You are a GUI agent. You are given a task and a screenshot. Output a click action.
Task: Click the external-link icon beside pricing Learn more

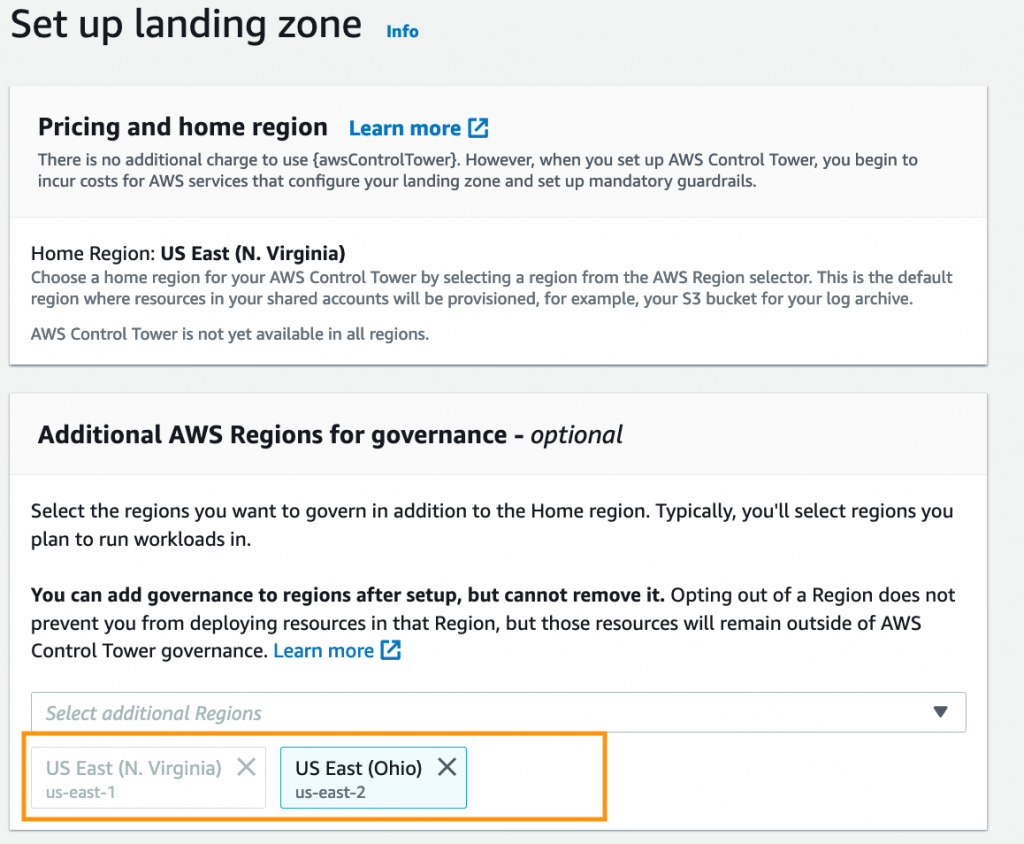[x=478, y=127]
